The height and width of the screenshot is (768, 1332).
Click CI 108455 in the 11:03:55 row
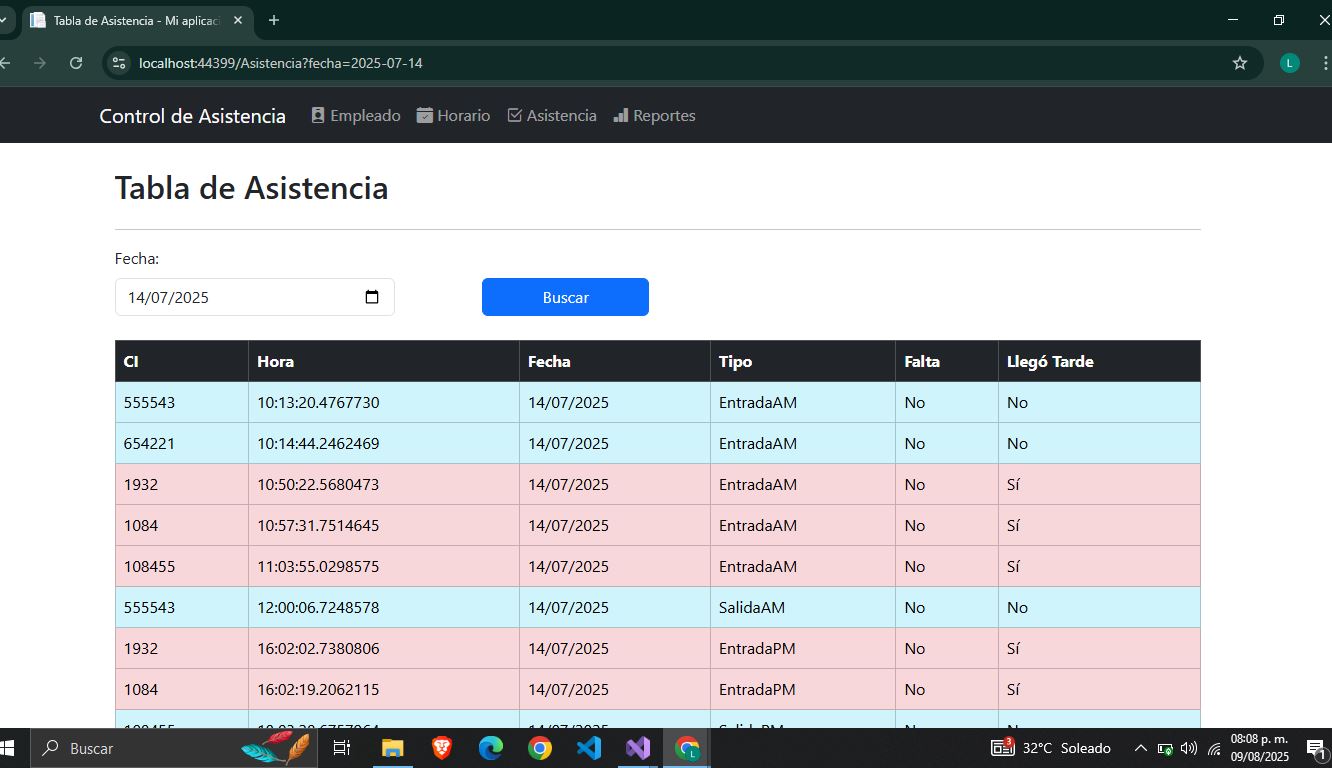click(x=150, y=566)
